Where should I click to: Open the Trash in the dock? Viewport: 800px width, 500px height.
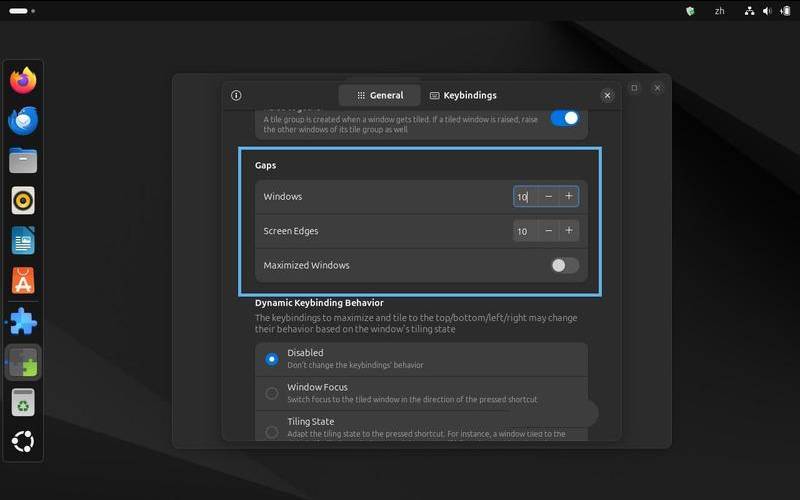pyautogui.click(x=23, y=402)
